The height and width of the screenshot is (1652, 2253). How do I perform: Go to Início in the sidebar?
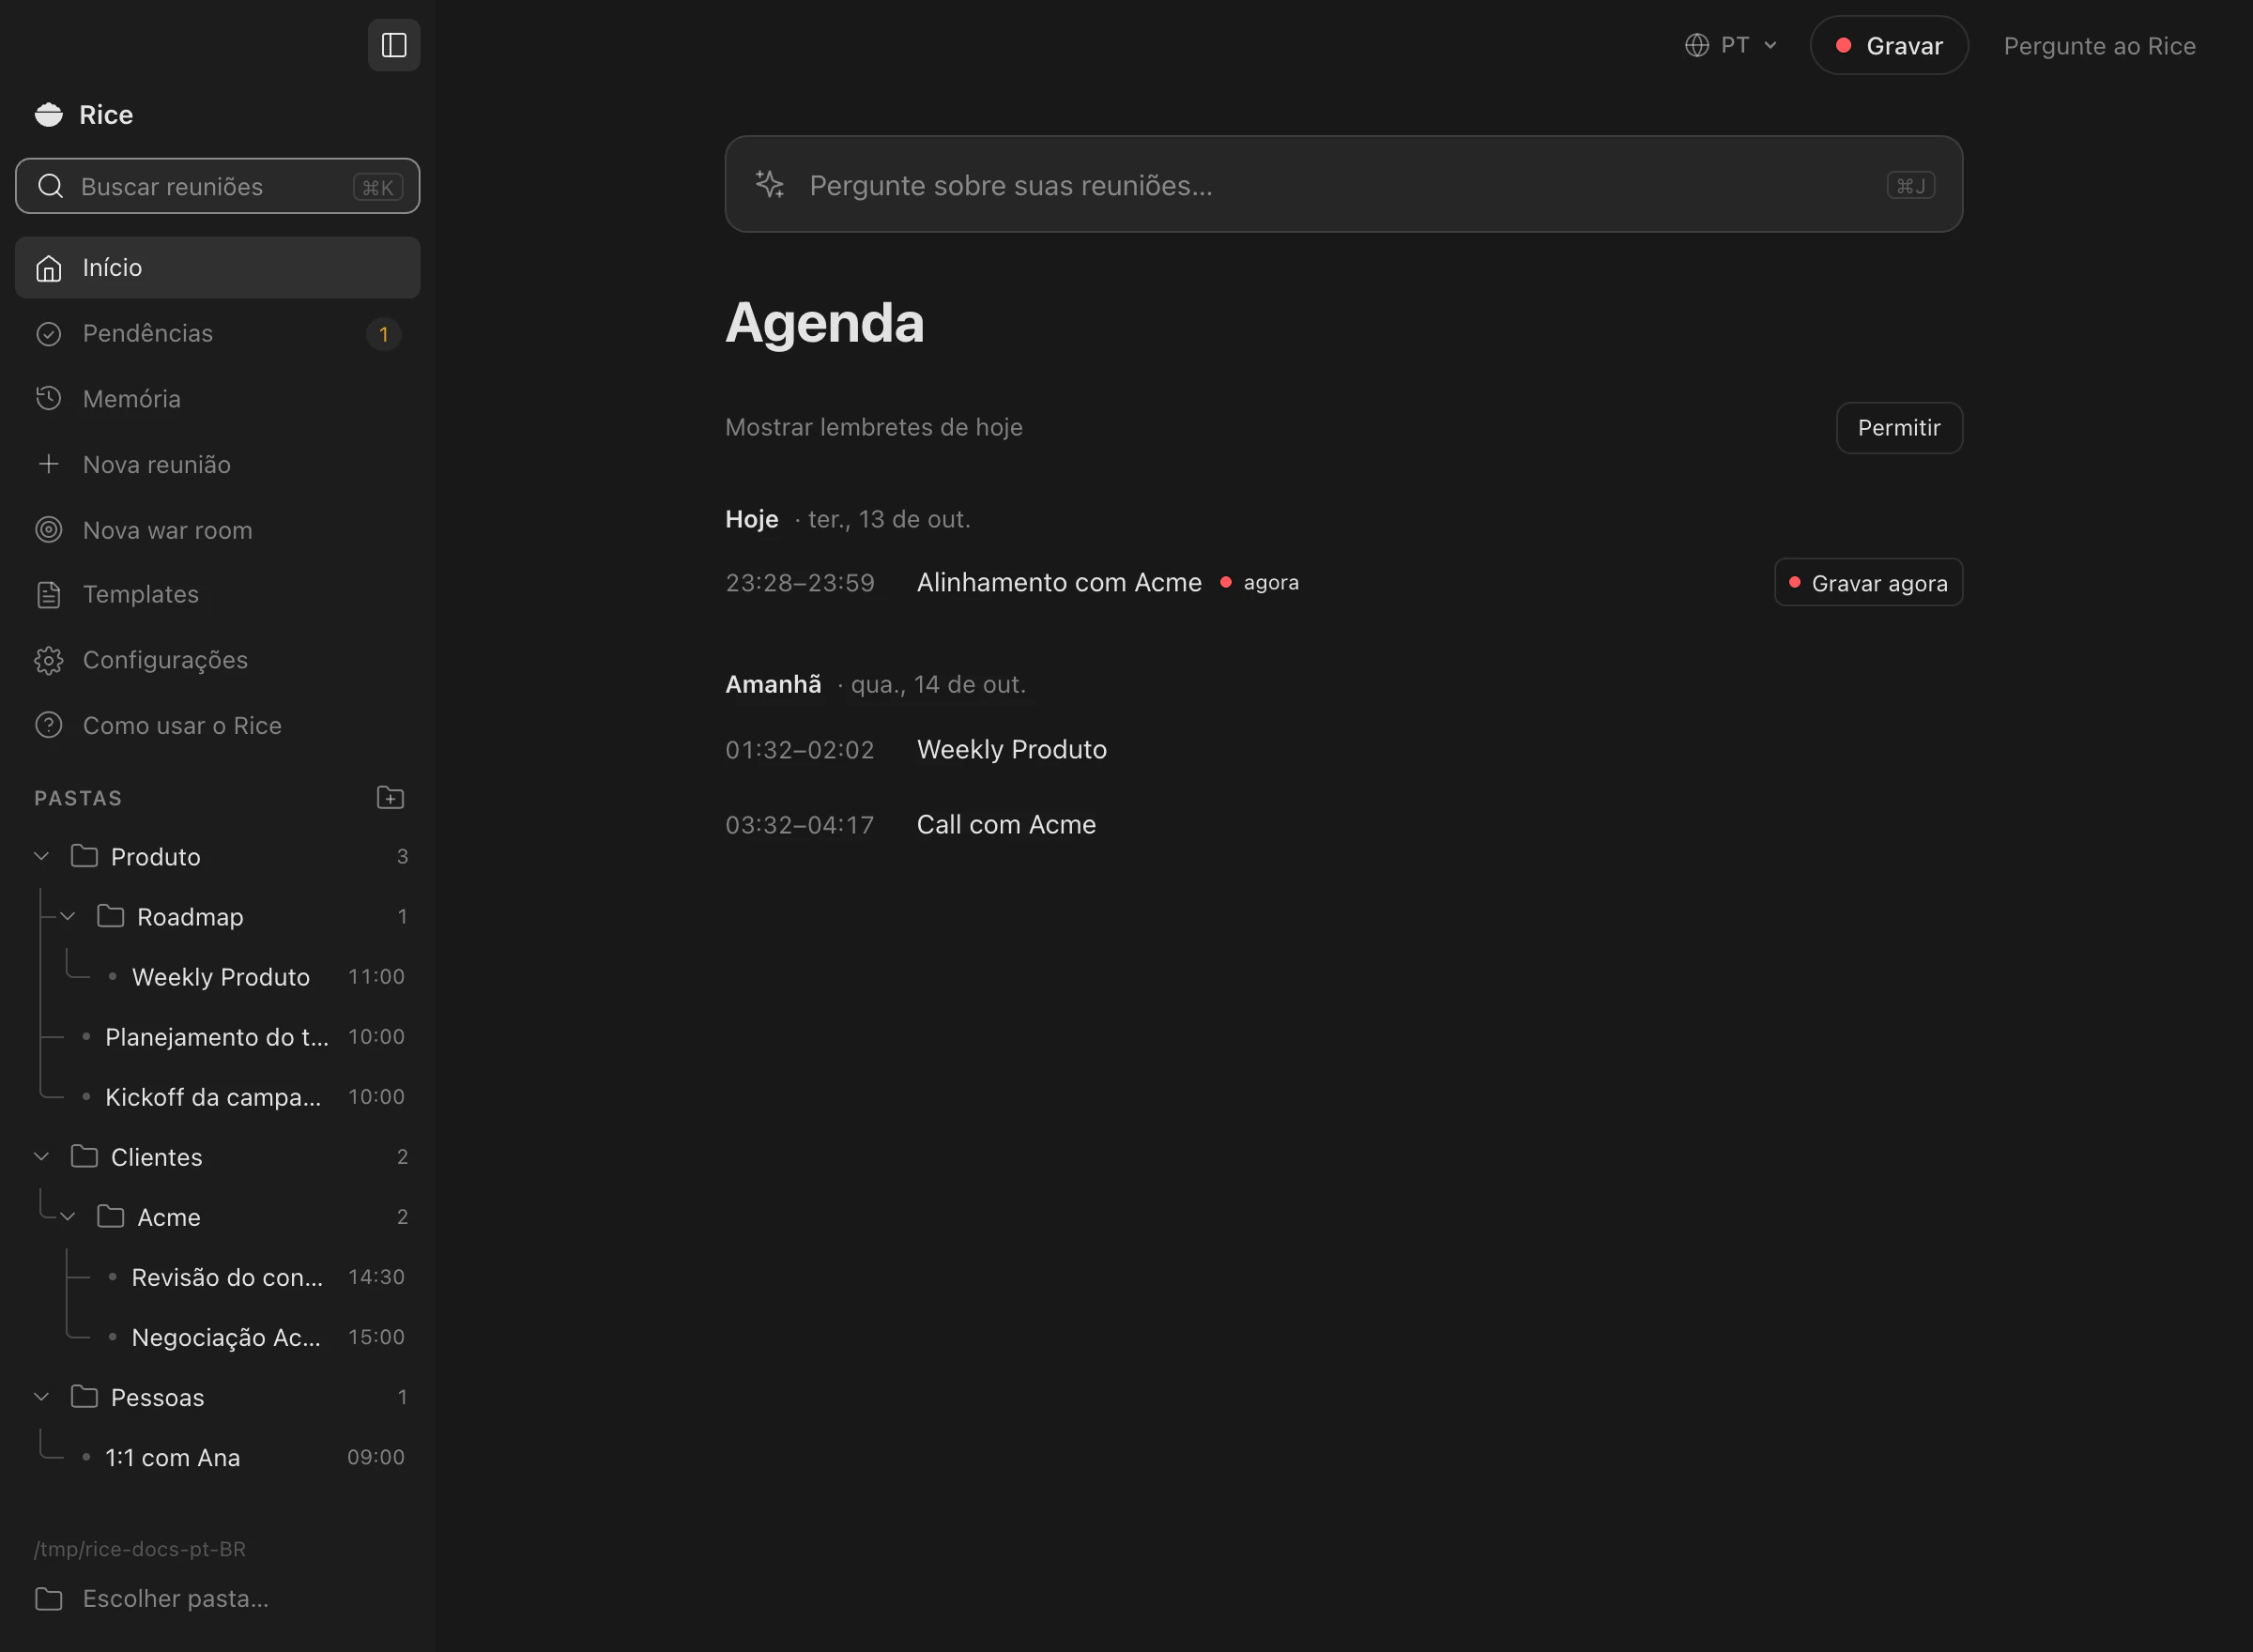pyautogui.click(x=218, y=268)
